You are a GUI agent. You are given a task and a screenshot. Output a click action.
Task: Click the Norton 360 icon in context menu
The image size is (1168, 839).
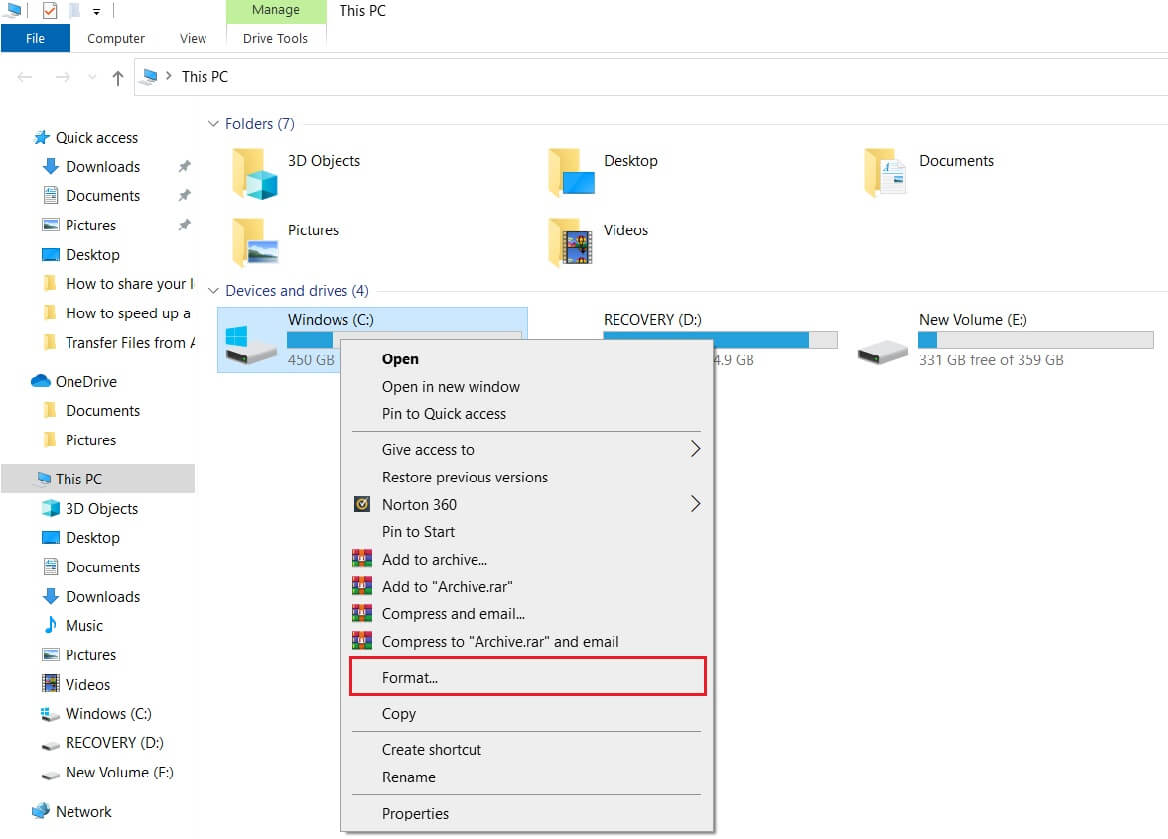362,504
